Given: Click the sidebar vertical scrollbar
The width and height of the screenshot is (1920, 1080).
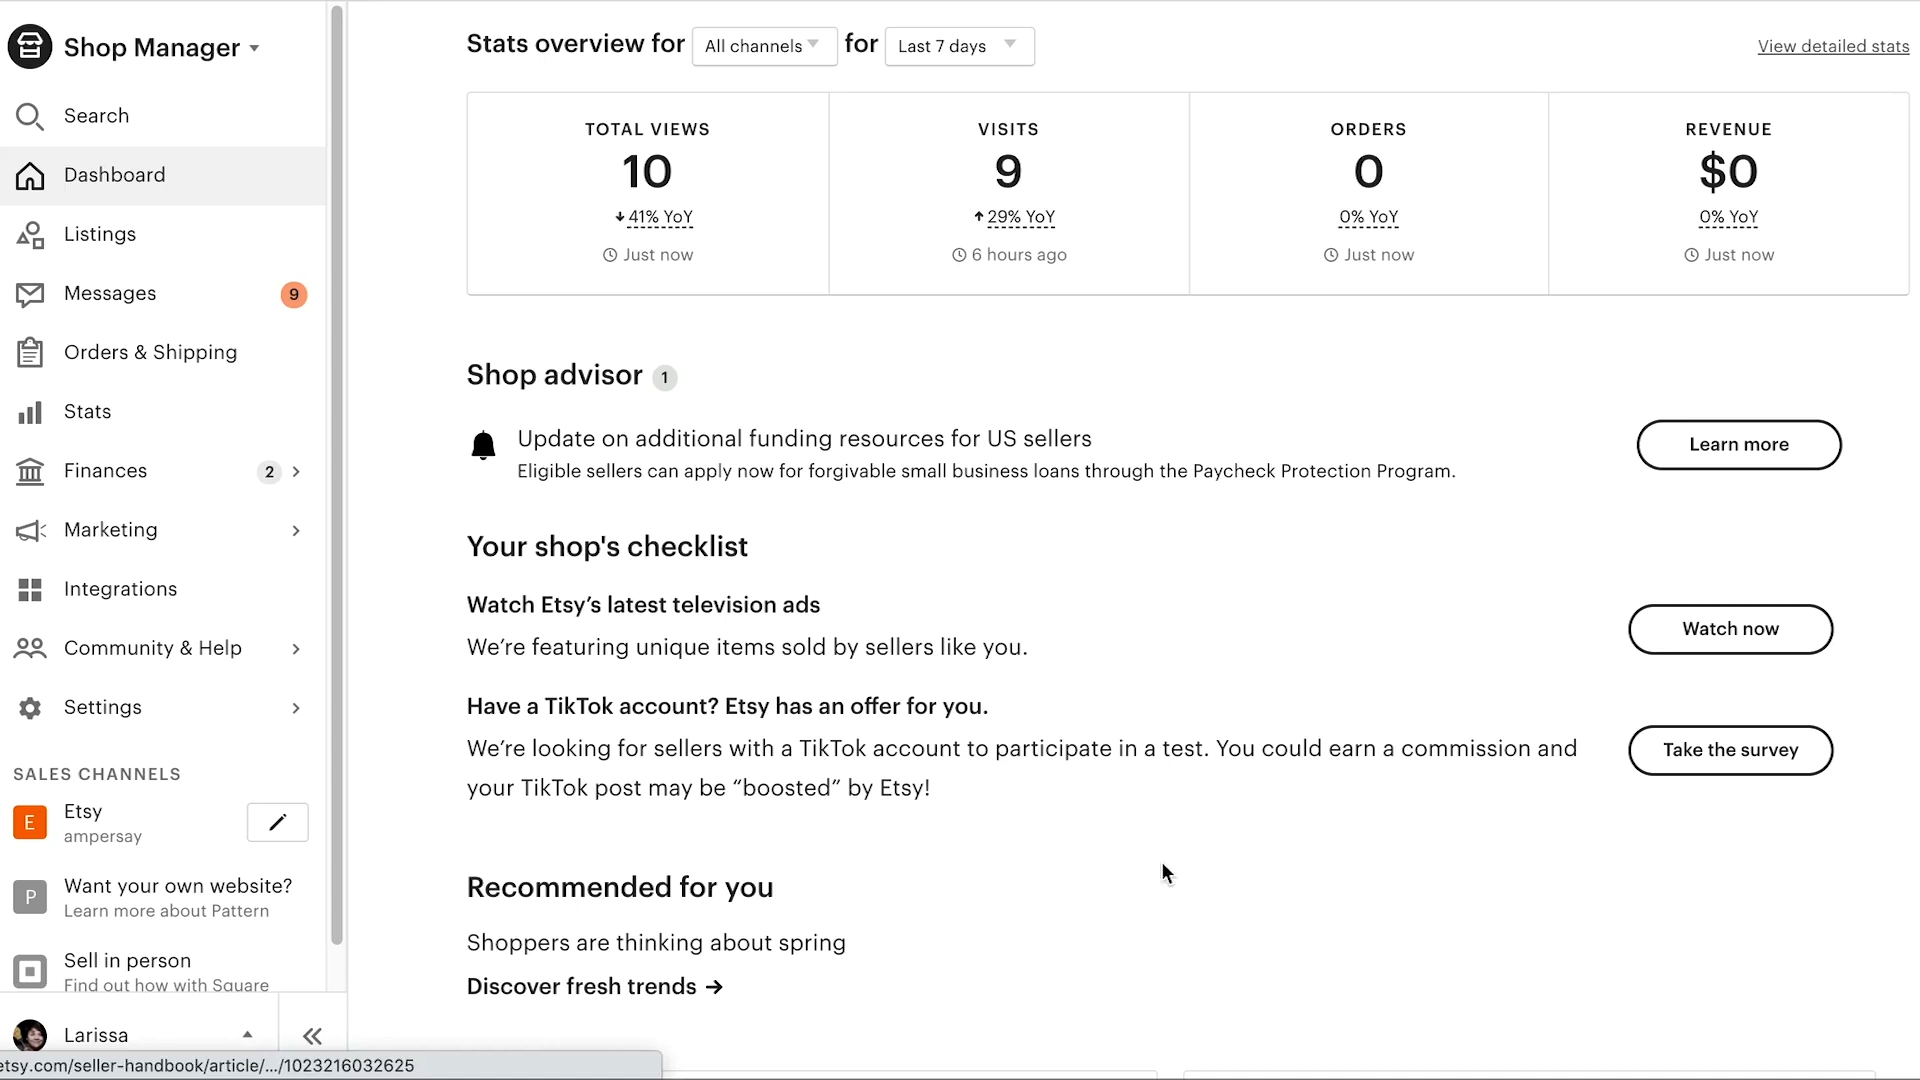Looking at the screenshot, I should (337, 470).
